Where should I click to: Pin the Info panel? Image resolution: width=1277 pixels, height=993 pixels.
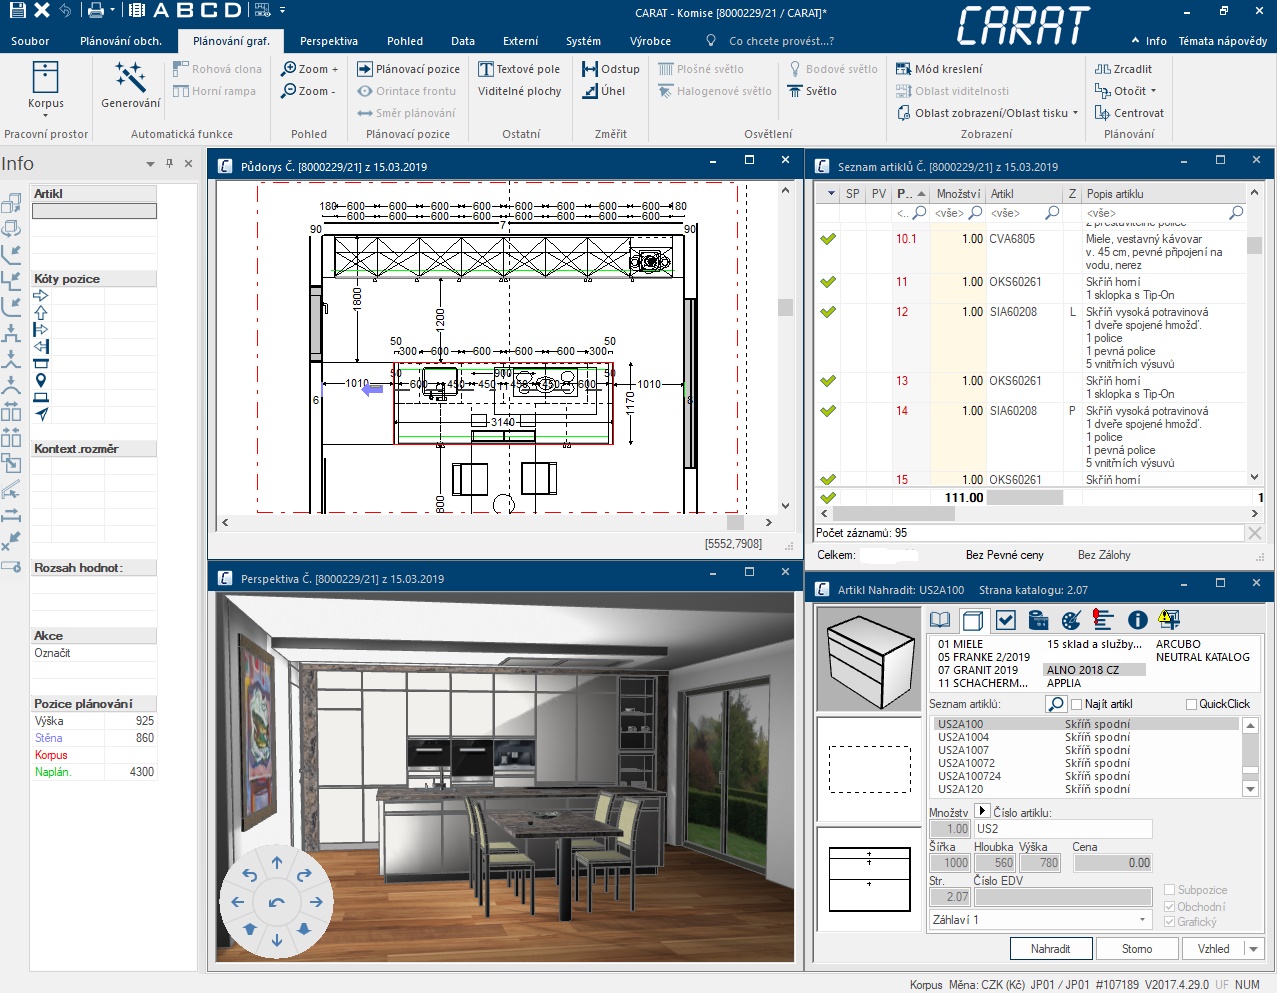169,163
